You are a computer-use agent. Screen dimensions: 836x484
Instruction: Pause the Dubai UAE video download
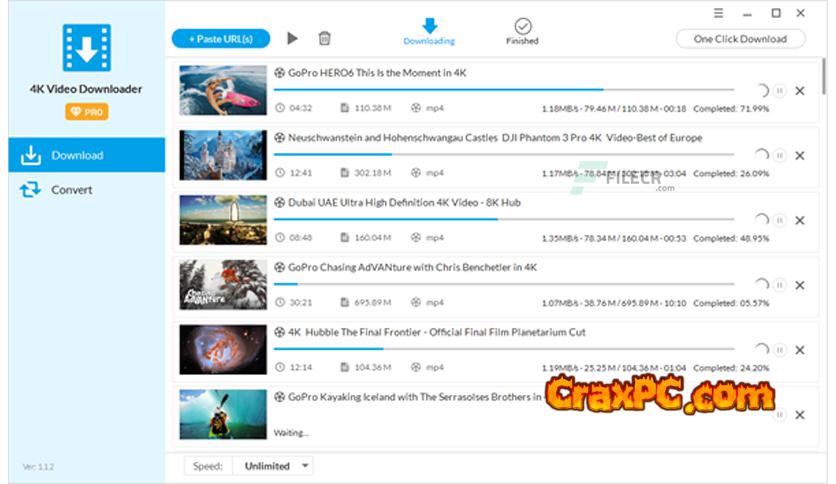779,220
